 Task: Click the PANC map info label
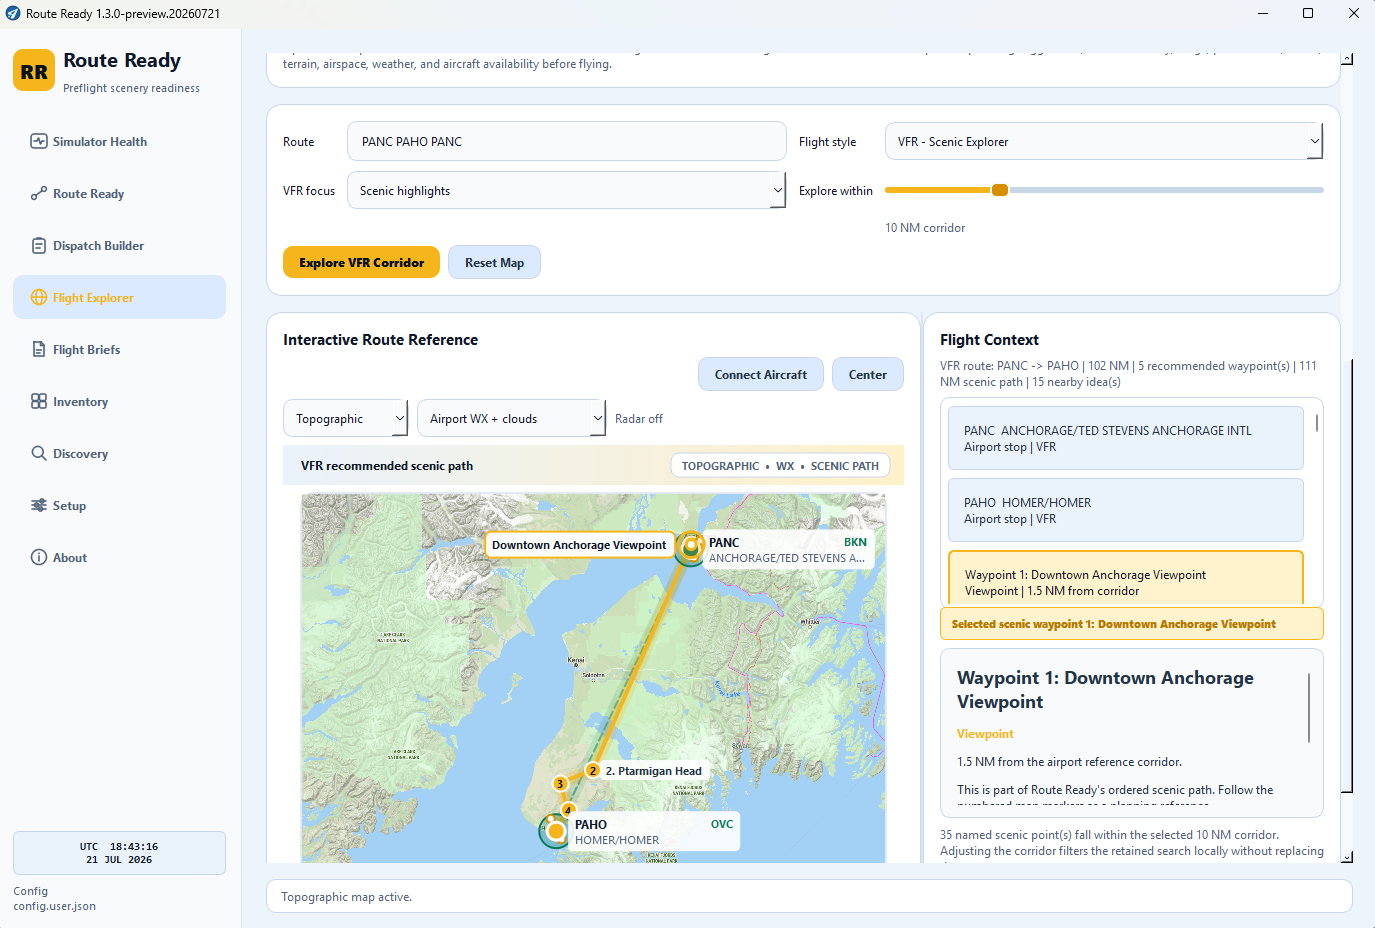pos(789,550)
